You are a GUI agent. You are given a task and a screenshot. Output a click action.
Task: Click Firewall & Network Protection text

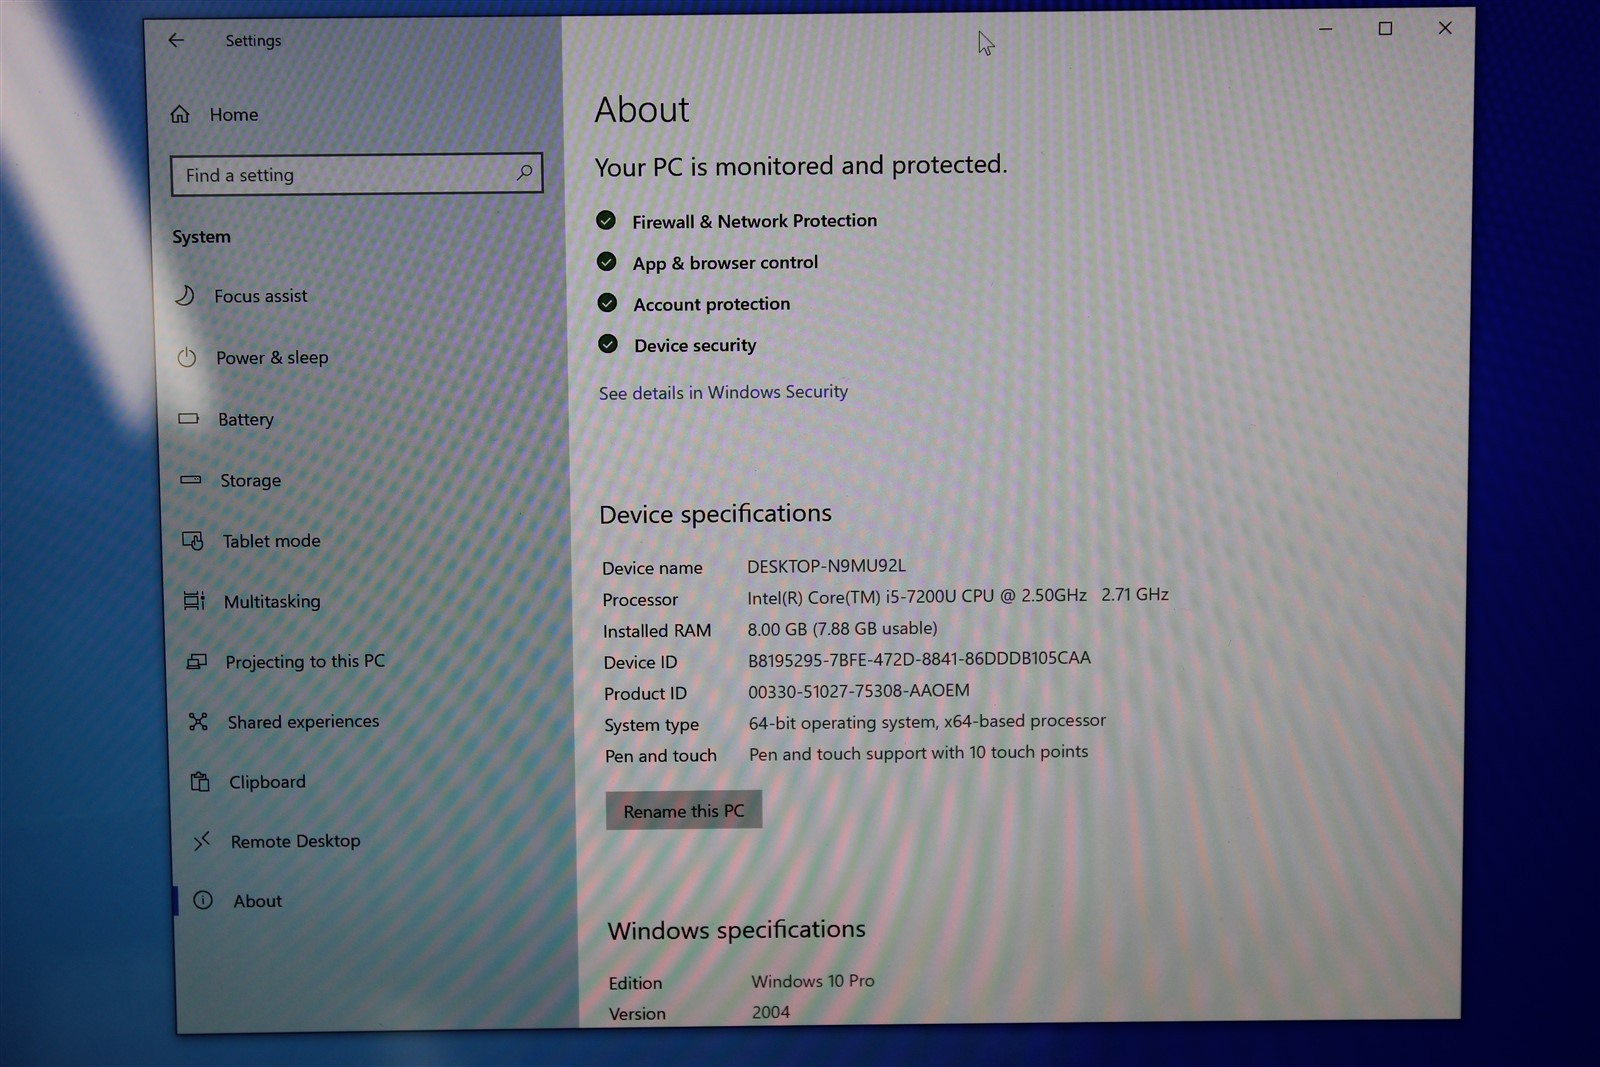755,221
